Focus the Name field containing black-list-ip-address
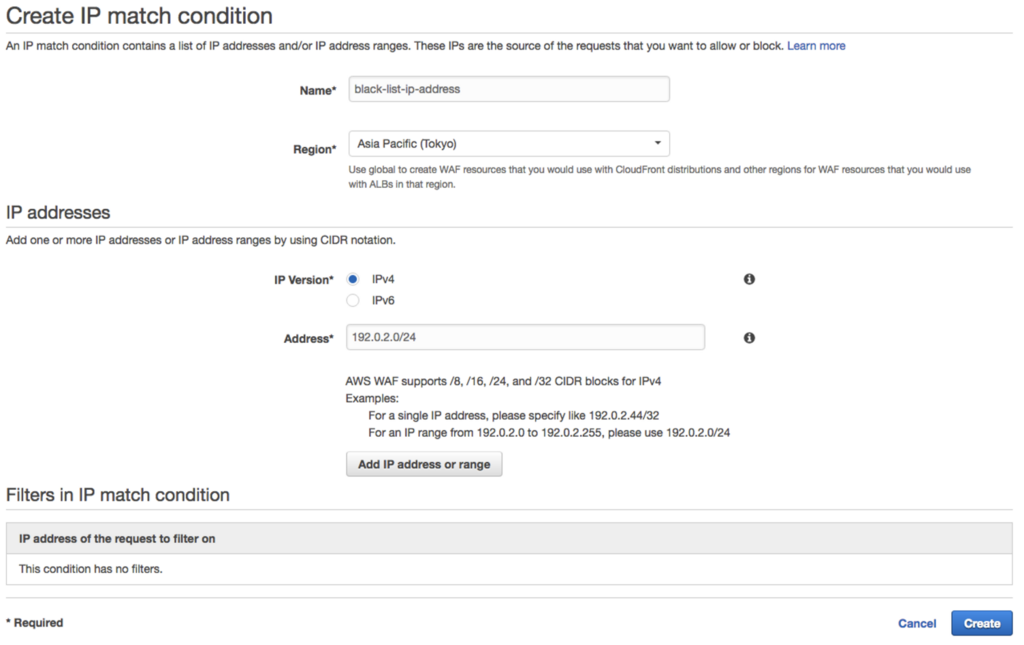1024x645 pixels. (x=508, y=89)
